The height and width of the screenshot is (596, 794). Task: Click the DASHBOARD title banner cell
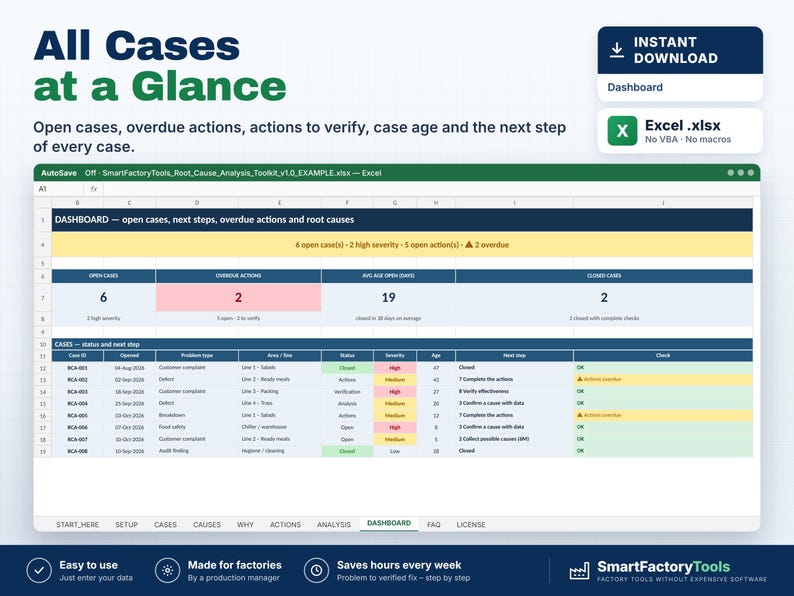click(402, 220)
